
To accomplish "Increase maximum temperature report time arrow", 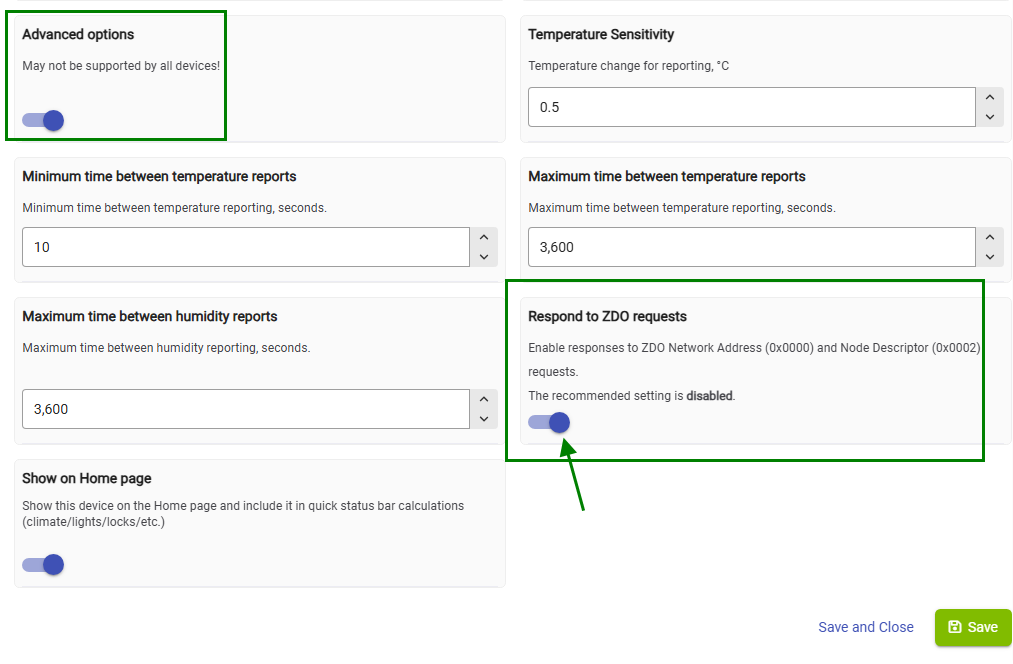I will pos(990,237).
